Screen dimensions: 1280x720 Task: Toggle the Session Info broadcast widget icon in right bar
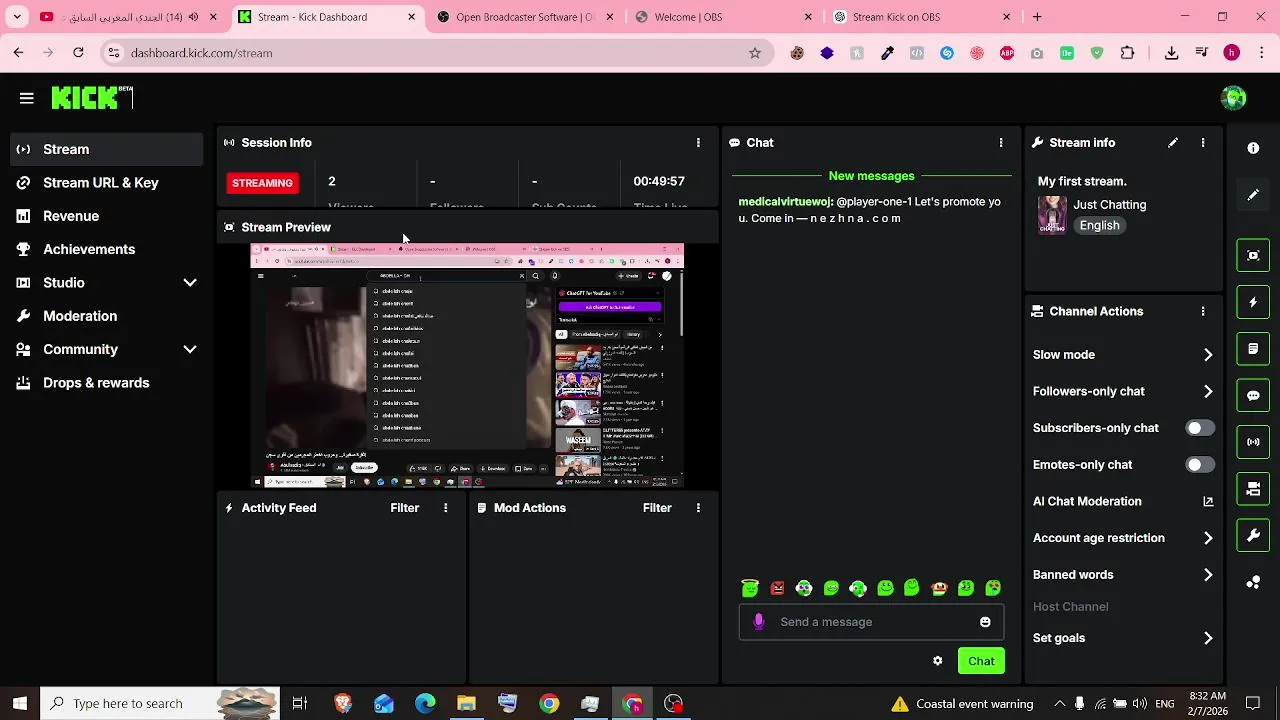pyautogui.click(x=1253, y=442)
